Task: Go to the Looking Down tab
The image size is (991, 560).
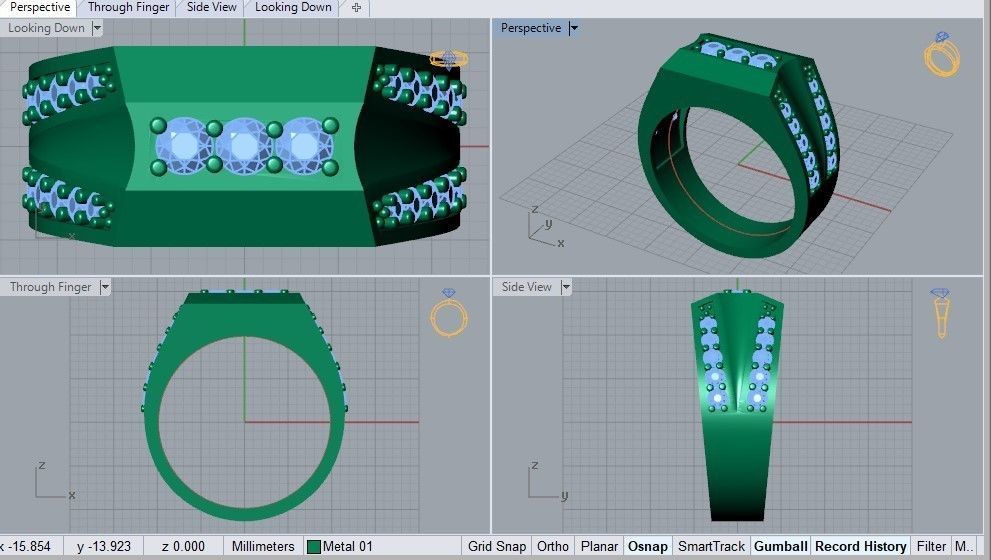Action: coord(293,8)
